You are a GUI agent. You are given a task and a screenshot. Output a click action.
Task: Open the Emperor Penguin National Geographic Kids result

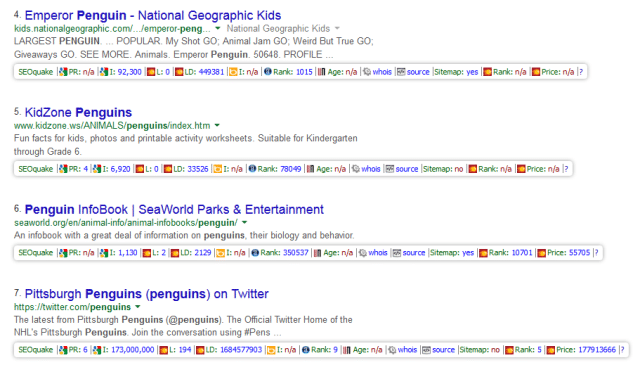click(153, 16)
